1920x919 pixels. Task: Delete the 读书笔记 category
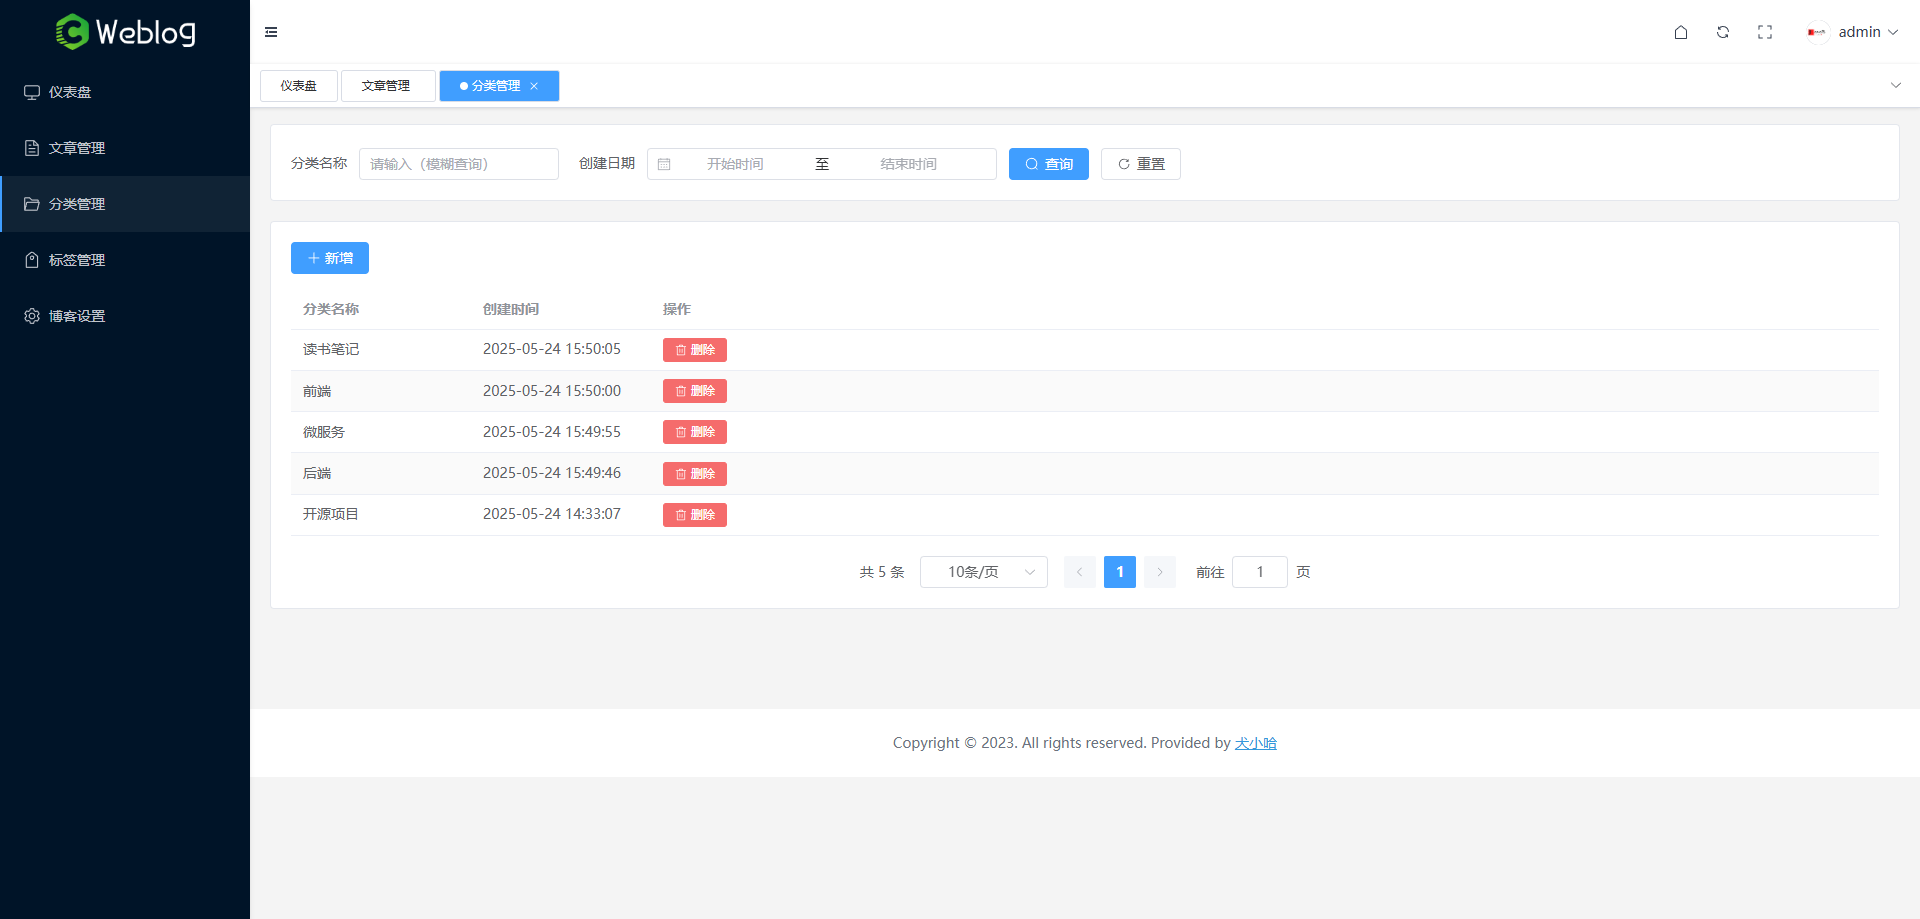[694, 350]
